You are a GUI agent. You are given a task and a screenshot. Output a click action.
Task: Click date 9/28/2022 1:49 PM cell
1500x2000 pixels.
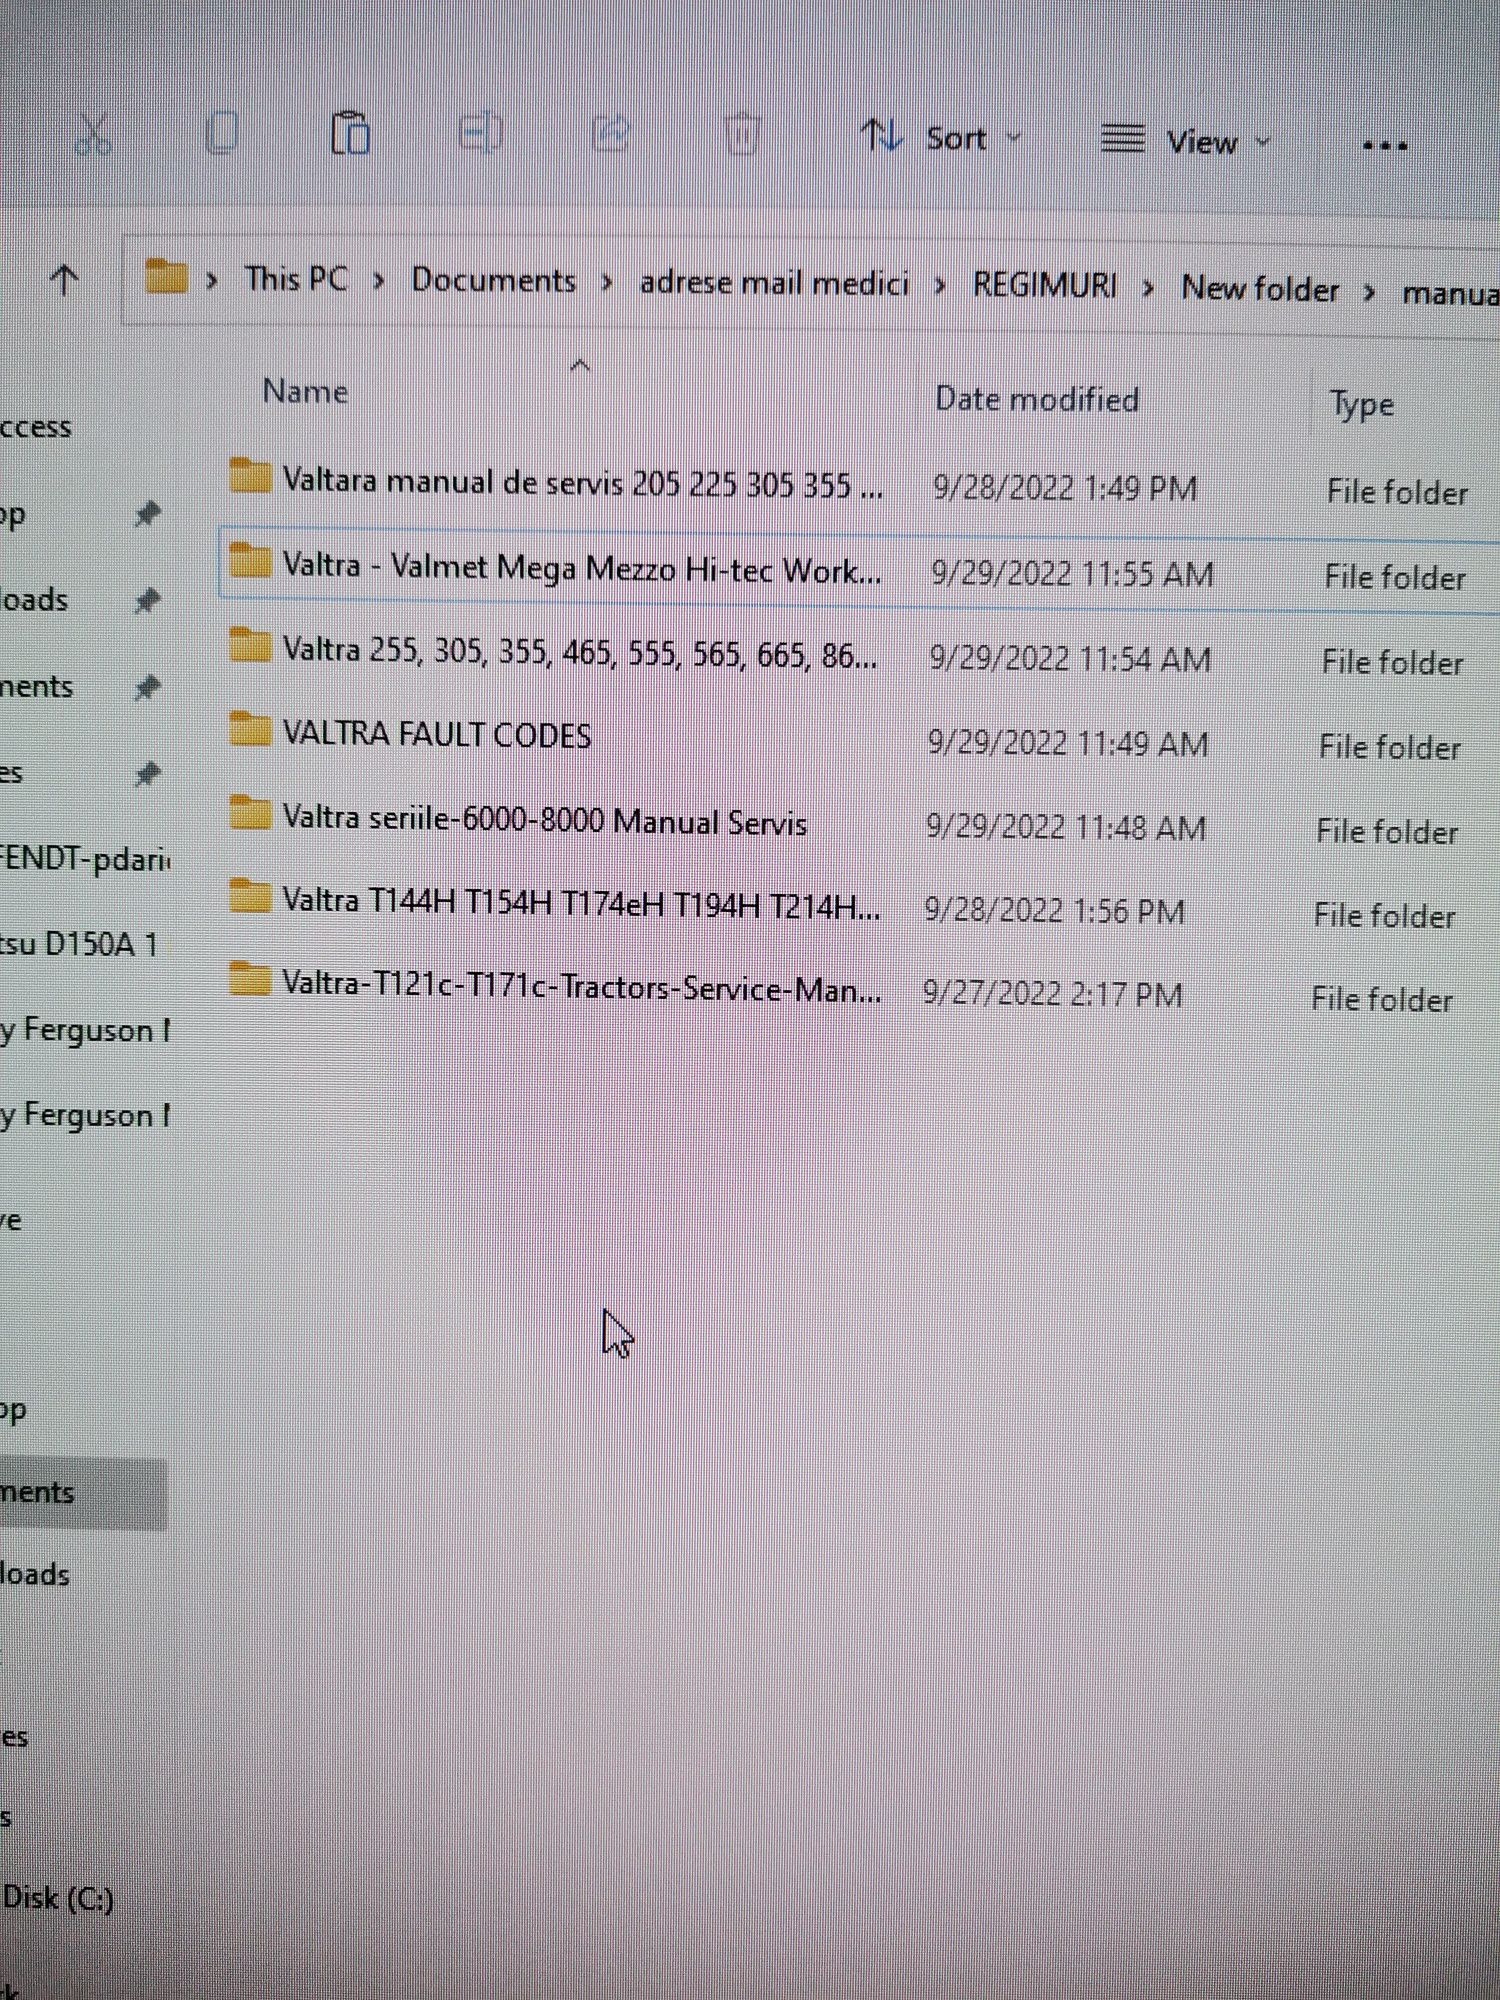1065,488
